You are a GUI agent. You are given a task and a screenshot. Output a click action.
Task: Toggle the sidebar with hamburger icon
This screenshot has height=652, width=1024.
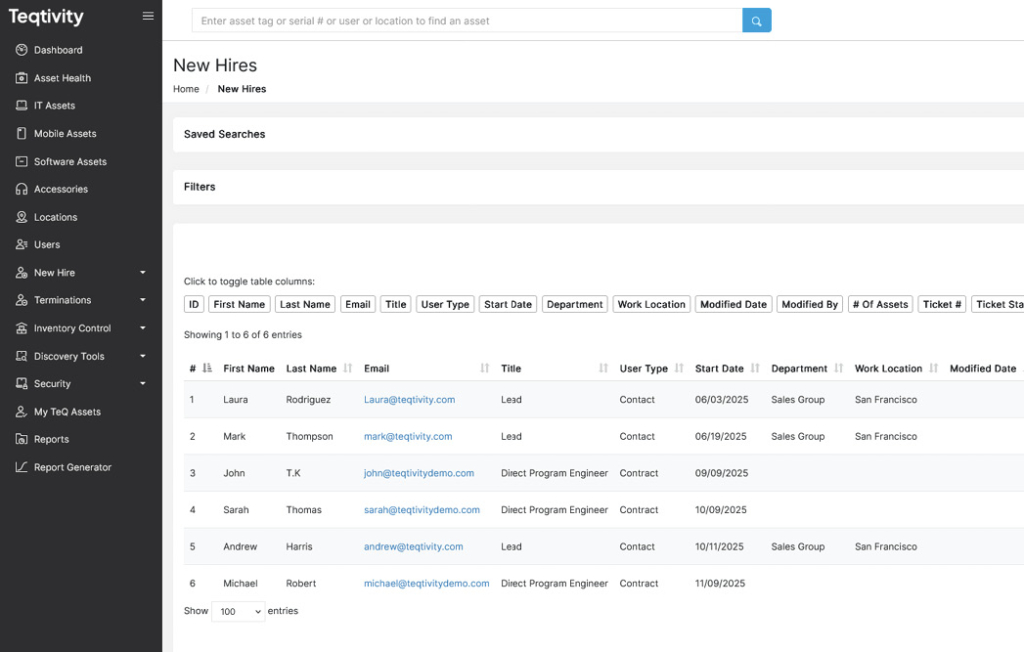tap(148, 16)
